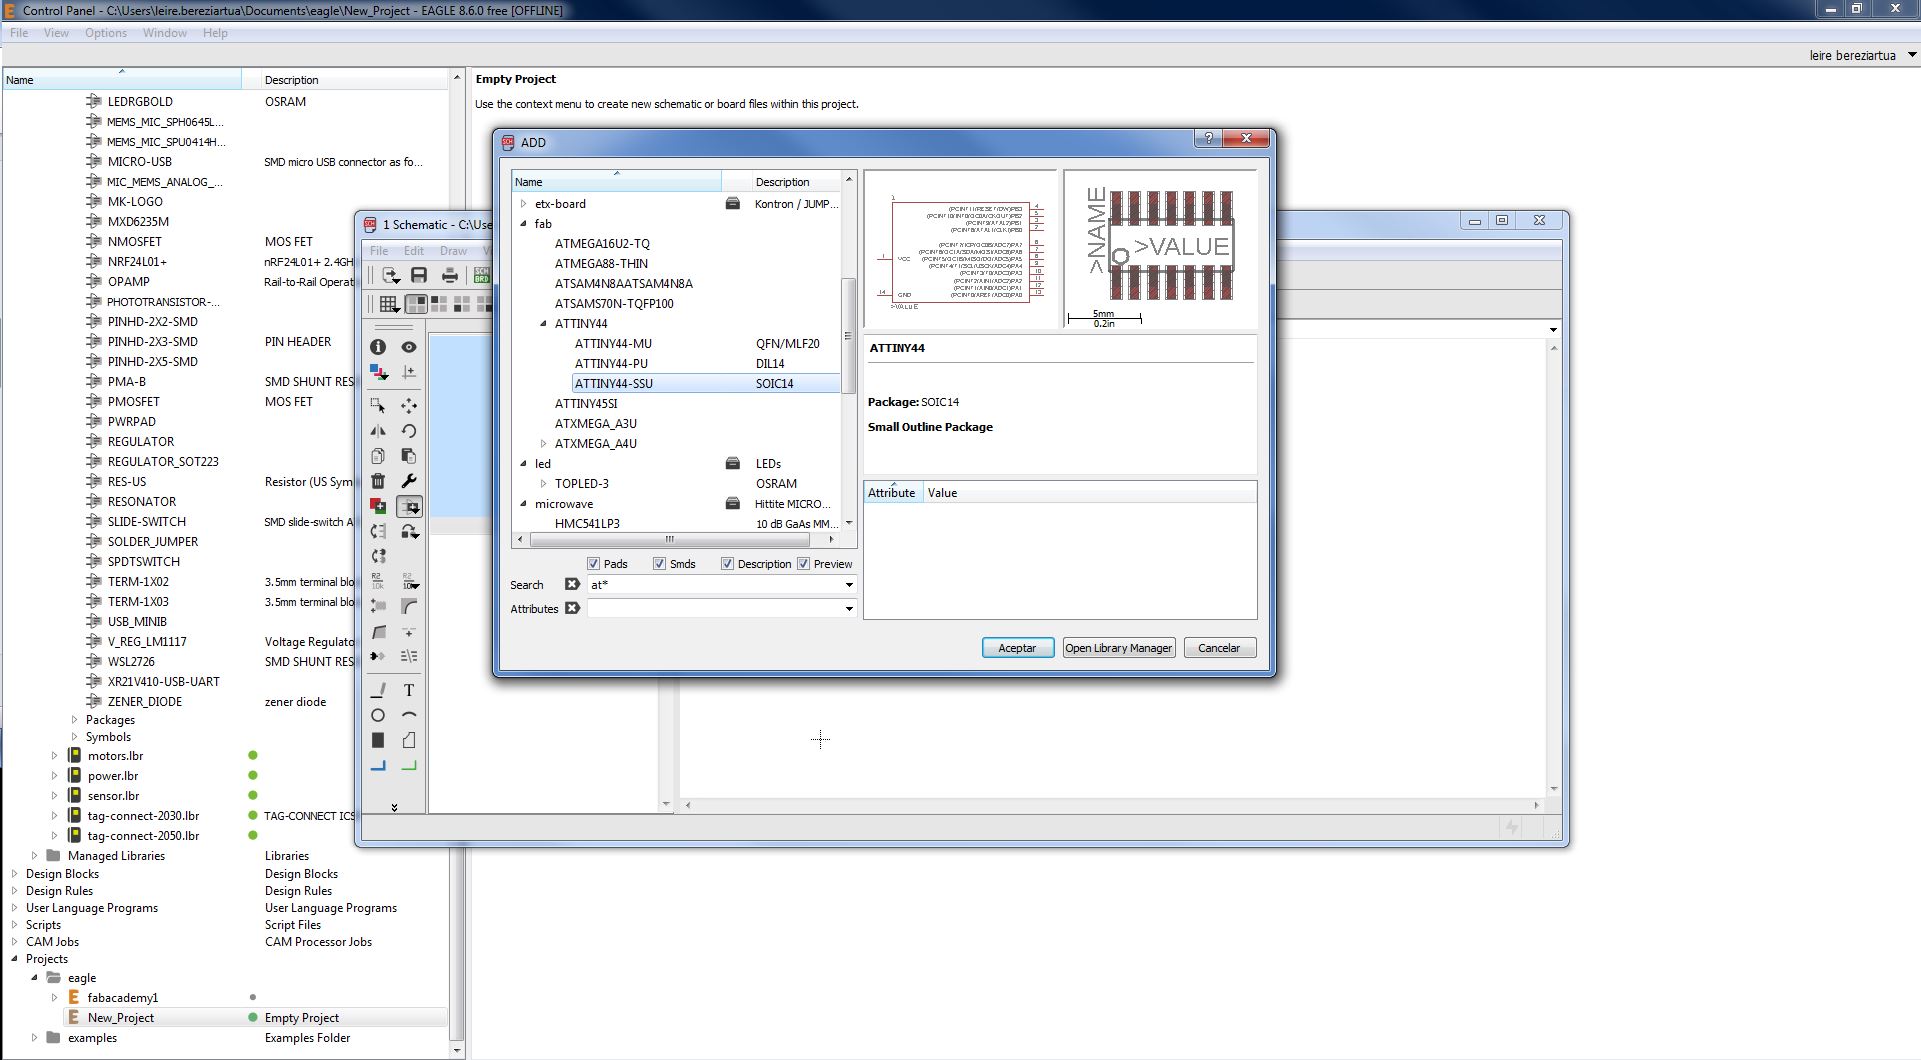
Task: Select the Text tool
Action: (x=409, y=690)
